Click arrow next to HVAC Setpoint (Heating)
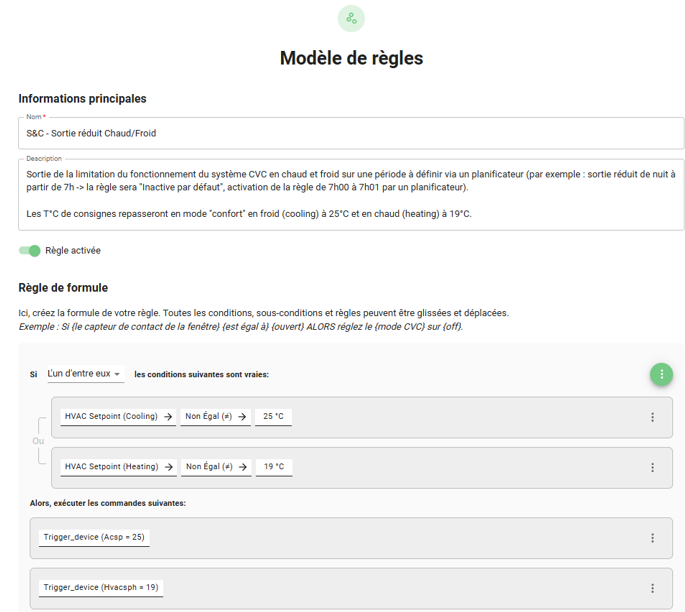Image resolution: width=685 pixels, height=612 pixels. coord(168,467)
